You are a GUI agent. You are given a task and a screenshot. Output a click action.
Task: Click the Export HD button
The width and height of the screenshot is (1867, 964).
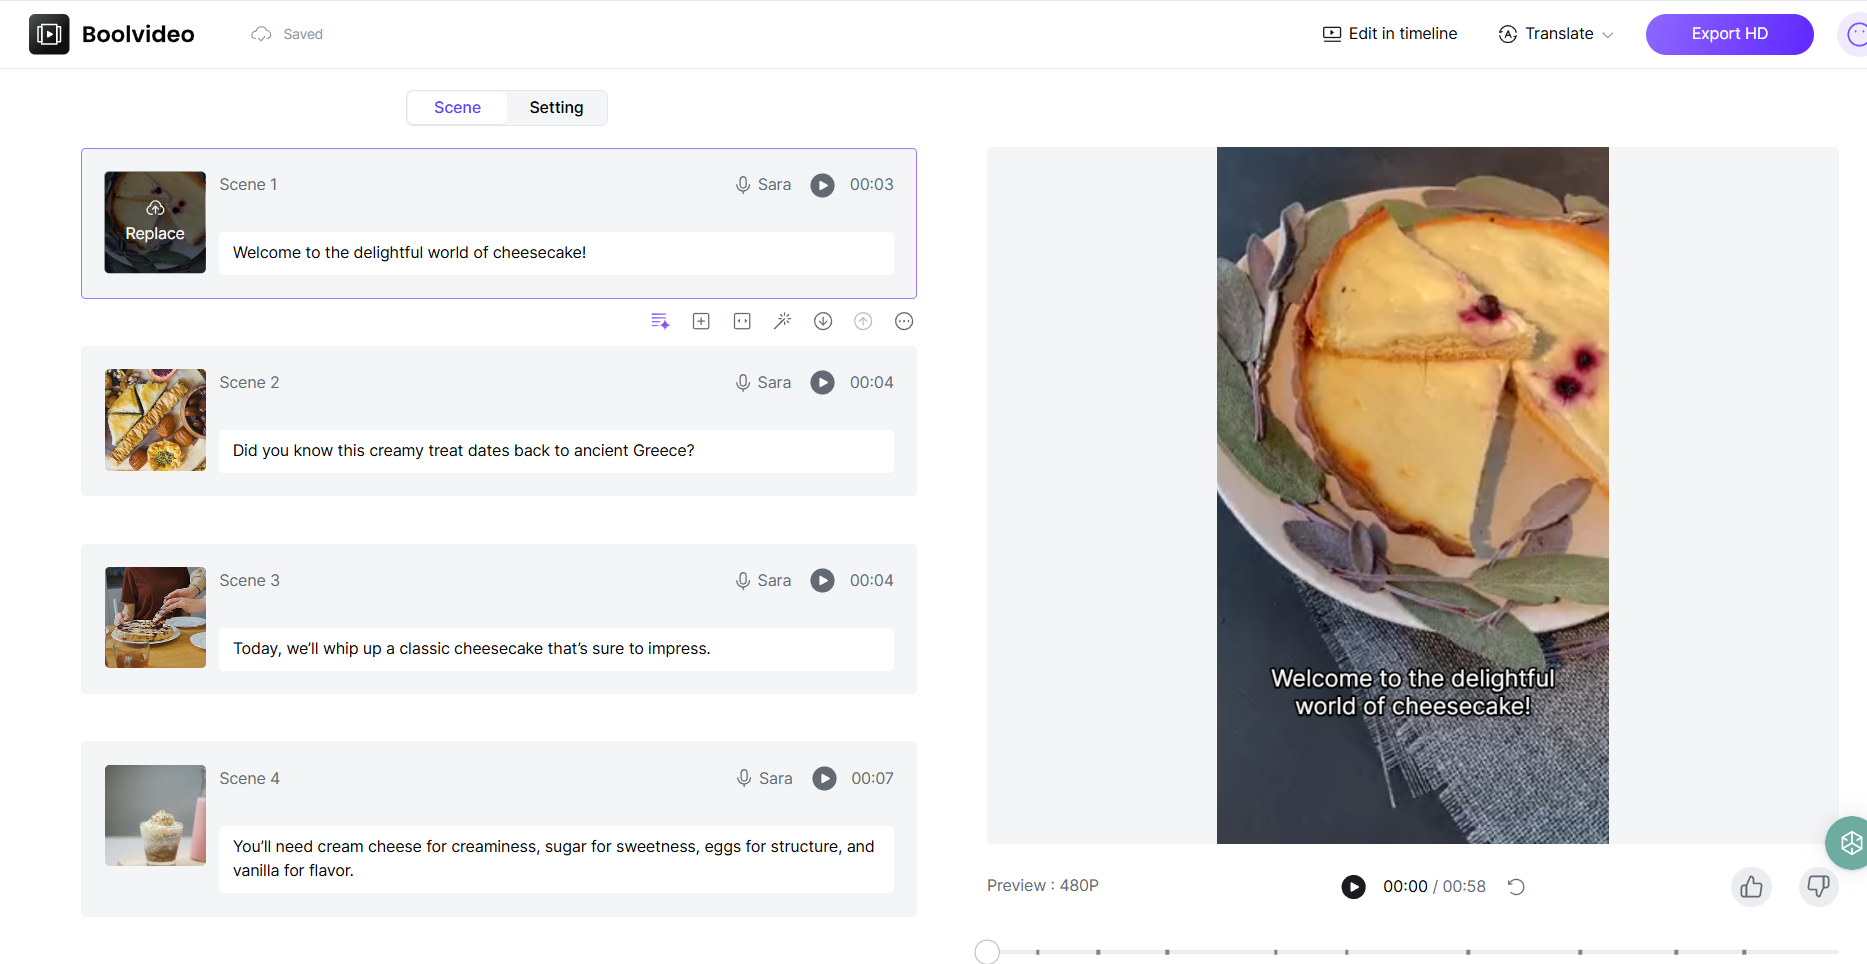coord(1729,34)
